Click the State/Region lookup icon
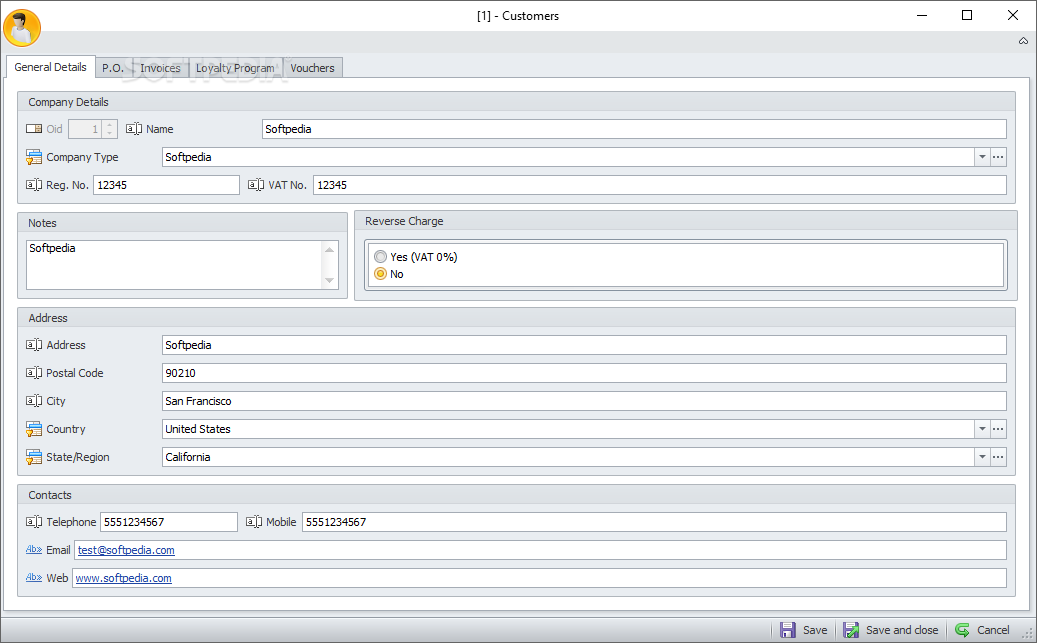Screen dimensions: 1037x643 coord(34,457)
